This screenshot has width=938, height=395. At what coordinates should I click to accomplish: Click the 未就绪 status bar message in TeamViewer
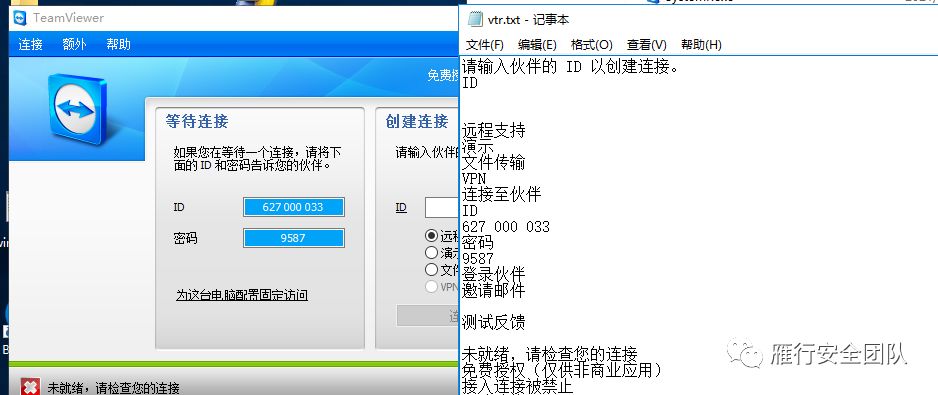tap(114, 388)
